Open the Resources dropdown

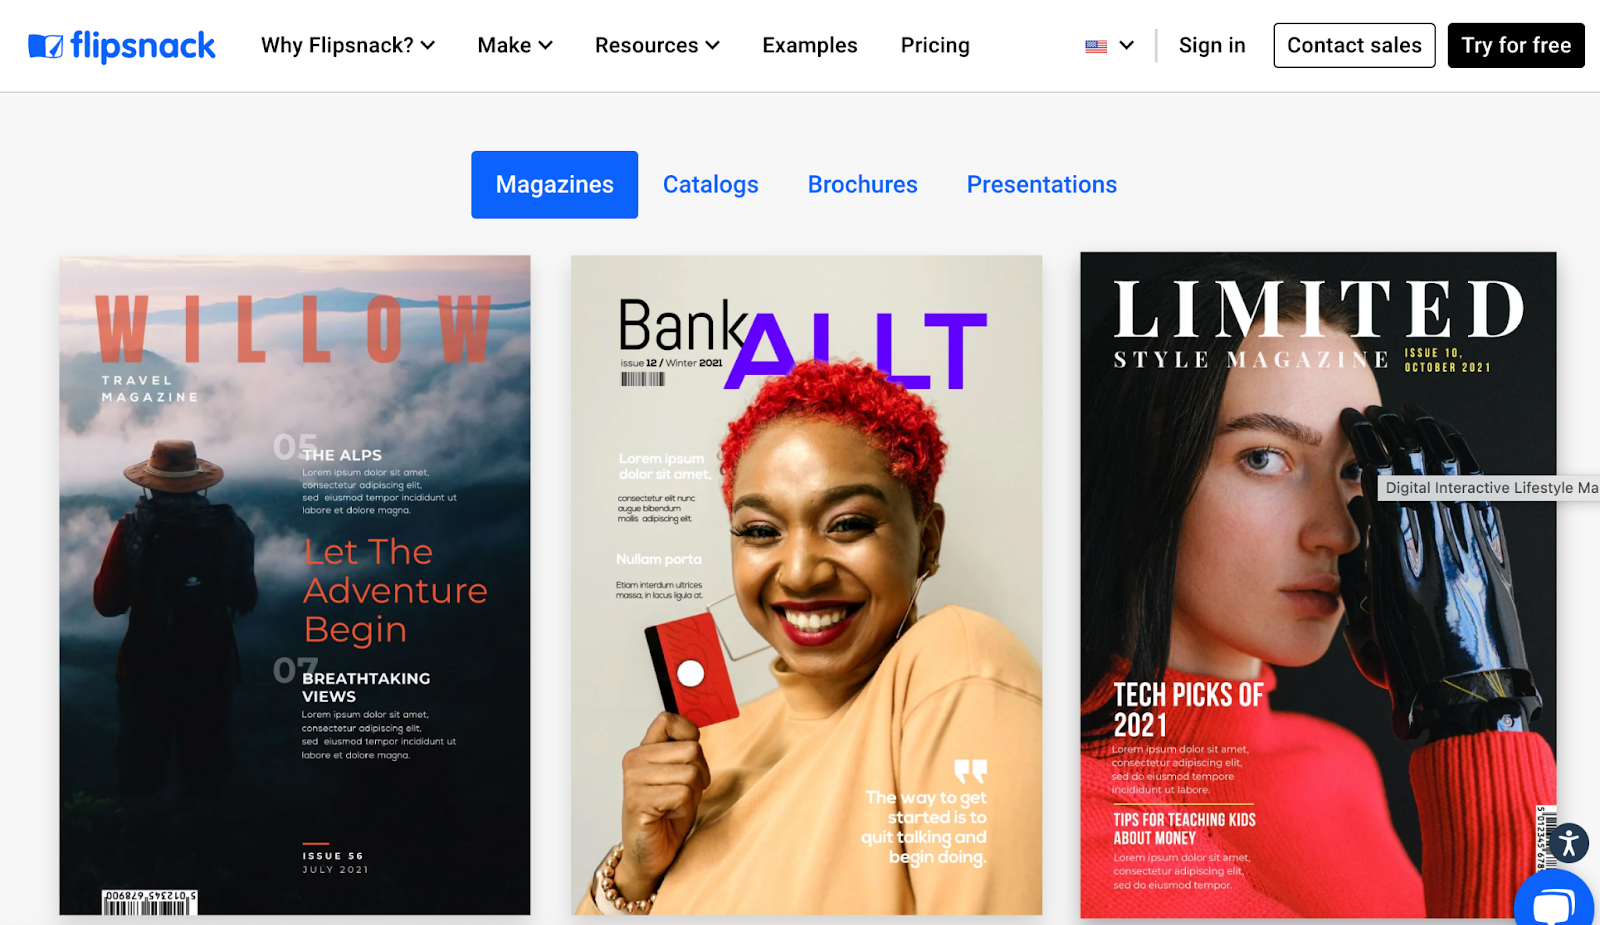(x=657, y=45)
